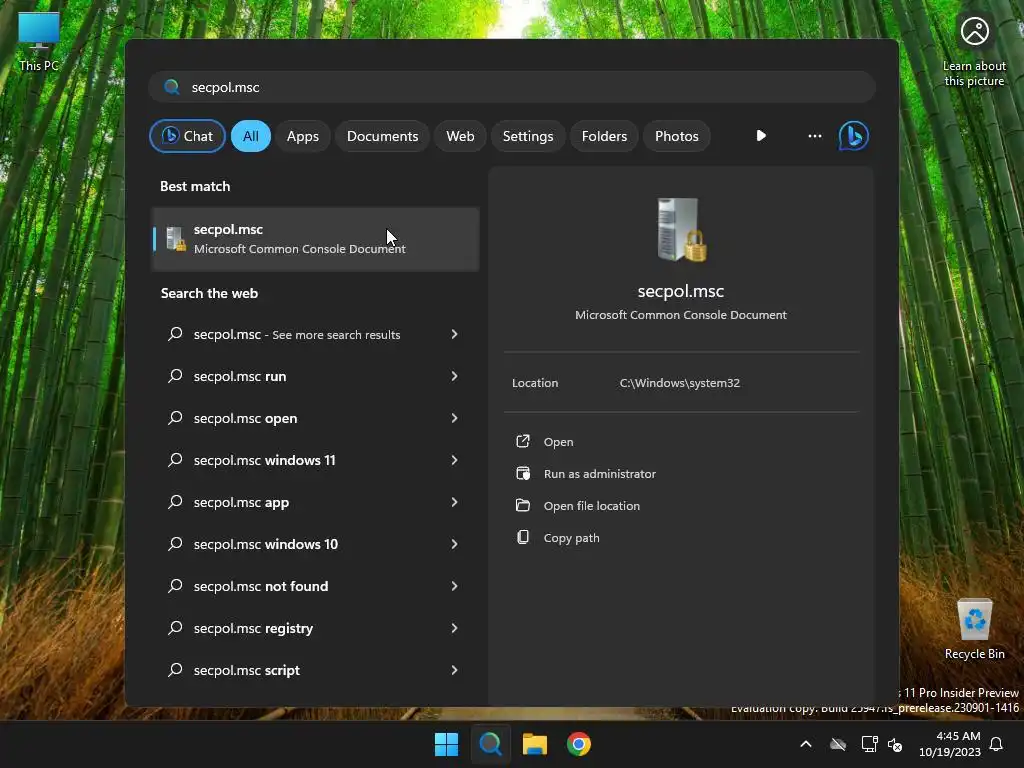Viewport: 1024px width, 768px height.
Task: Click the 'secpol.msc windows 10' web suggestion
Action: tap(315, 544)
